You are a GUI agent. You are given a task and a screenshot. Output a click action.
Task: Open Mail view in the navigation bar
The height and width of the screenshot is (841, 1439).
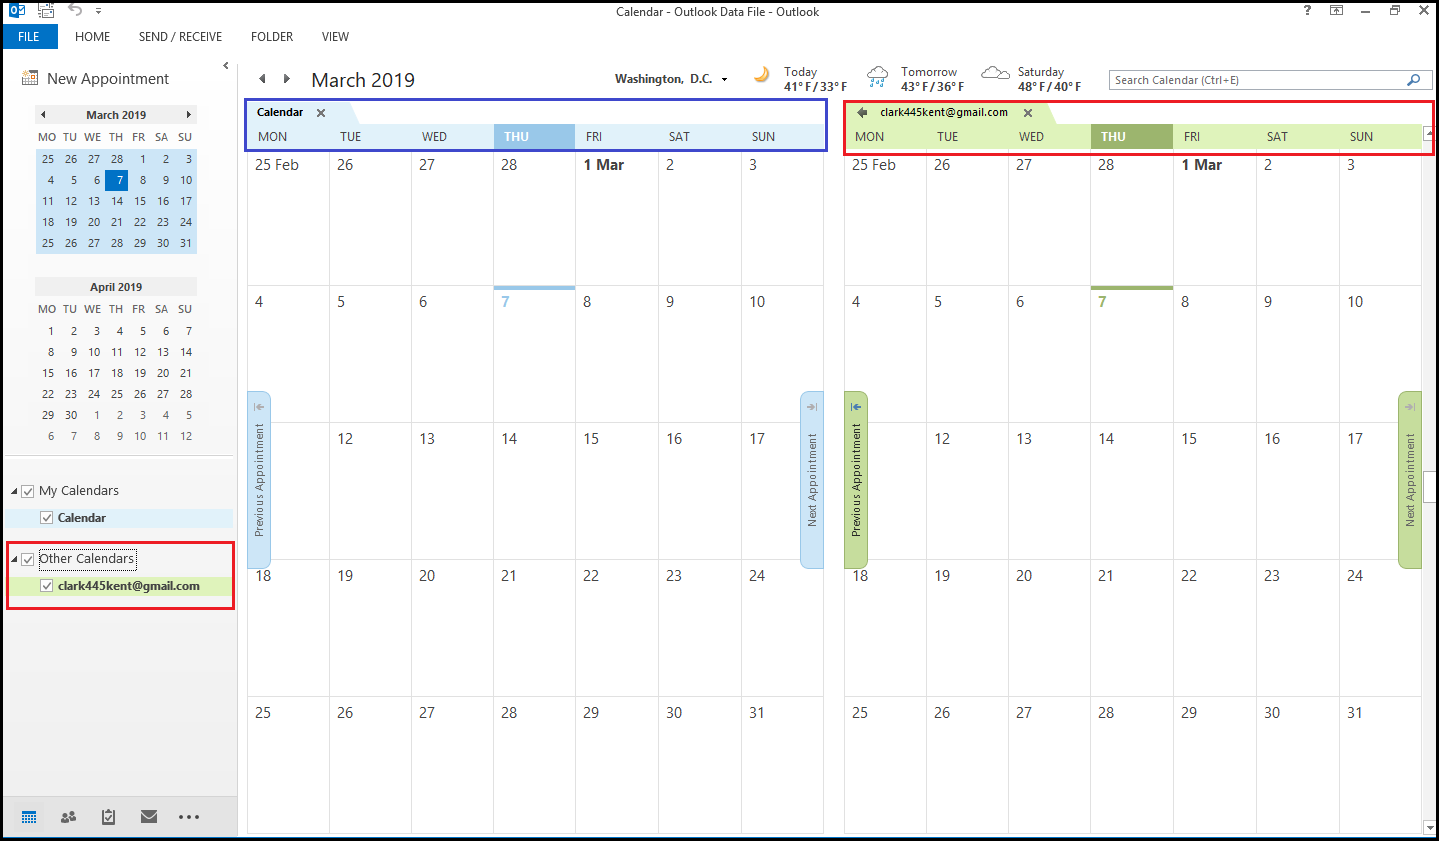[x=149, y=817]
